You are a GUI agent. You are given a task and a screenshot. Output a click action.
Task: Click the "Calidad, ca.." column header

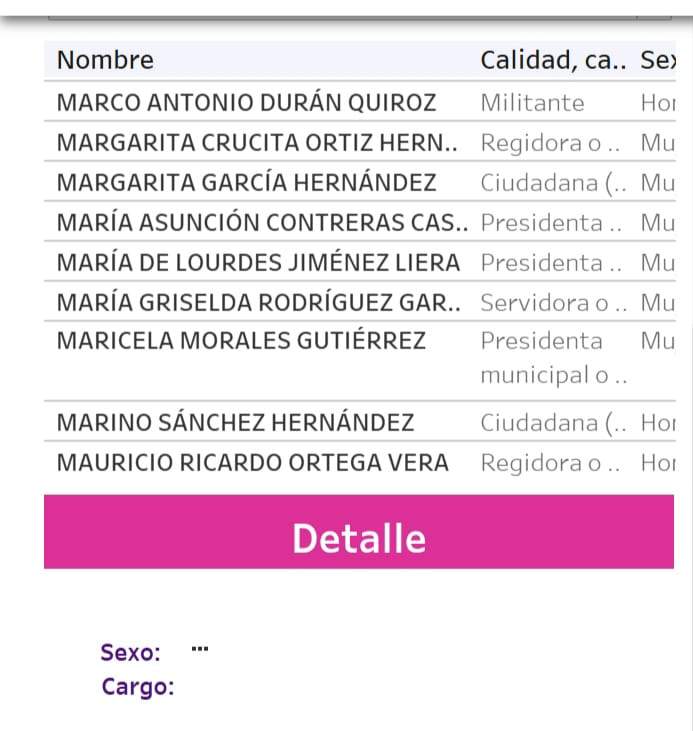[553, 60]
